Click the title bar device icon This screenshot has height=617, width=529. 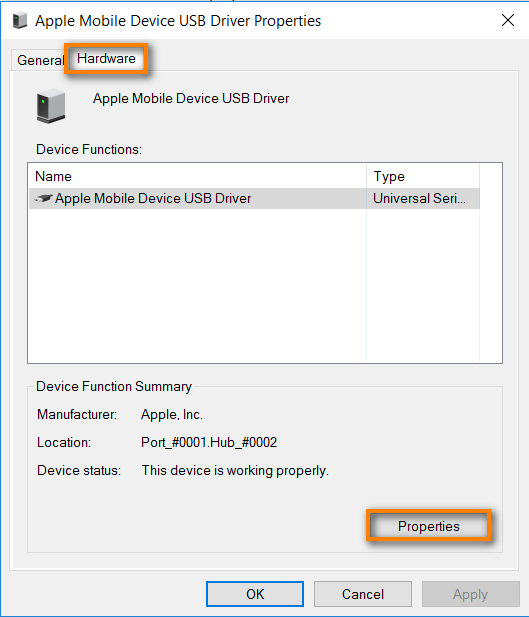[x=20, y=20]
